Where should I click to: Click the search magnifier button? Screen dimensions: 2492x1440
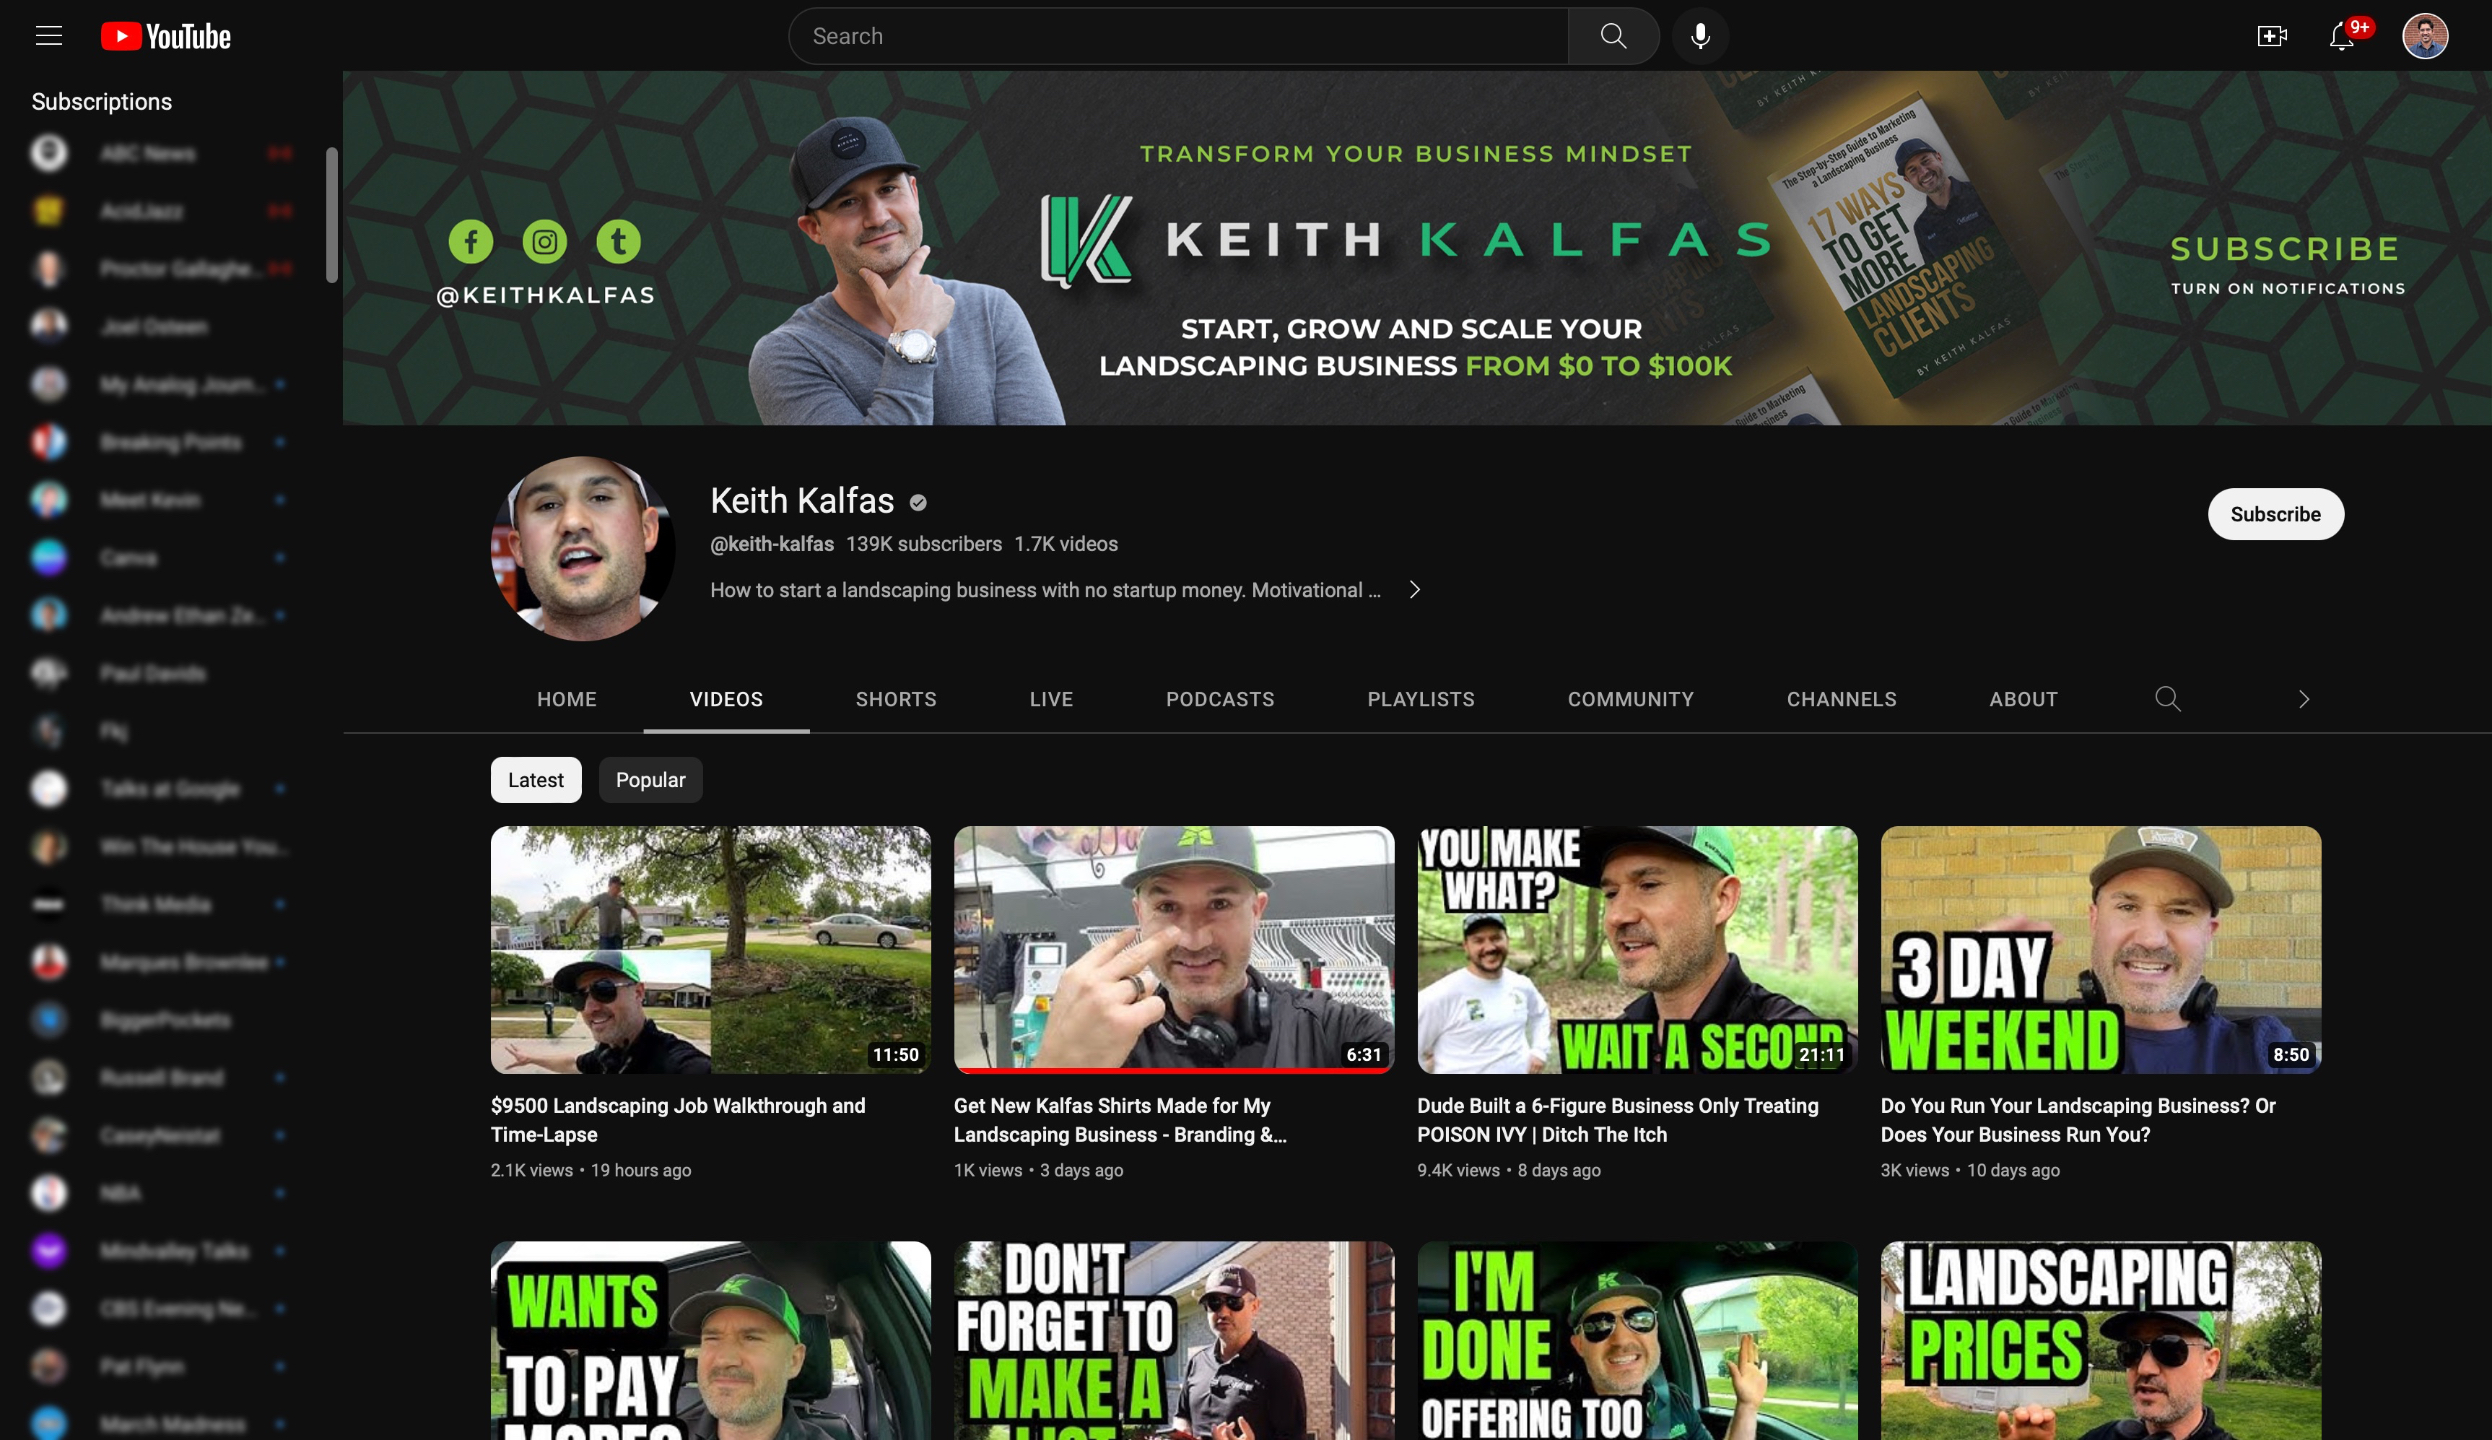coord(1613,36)
